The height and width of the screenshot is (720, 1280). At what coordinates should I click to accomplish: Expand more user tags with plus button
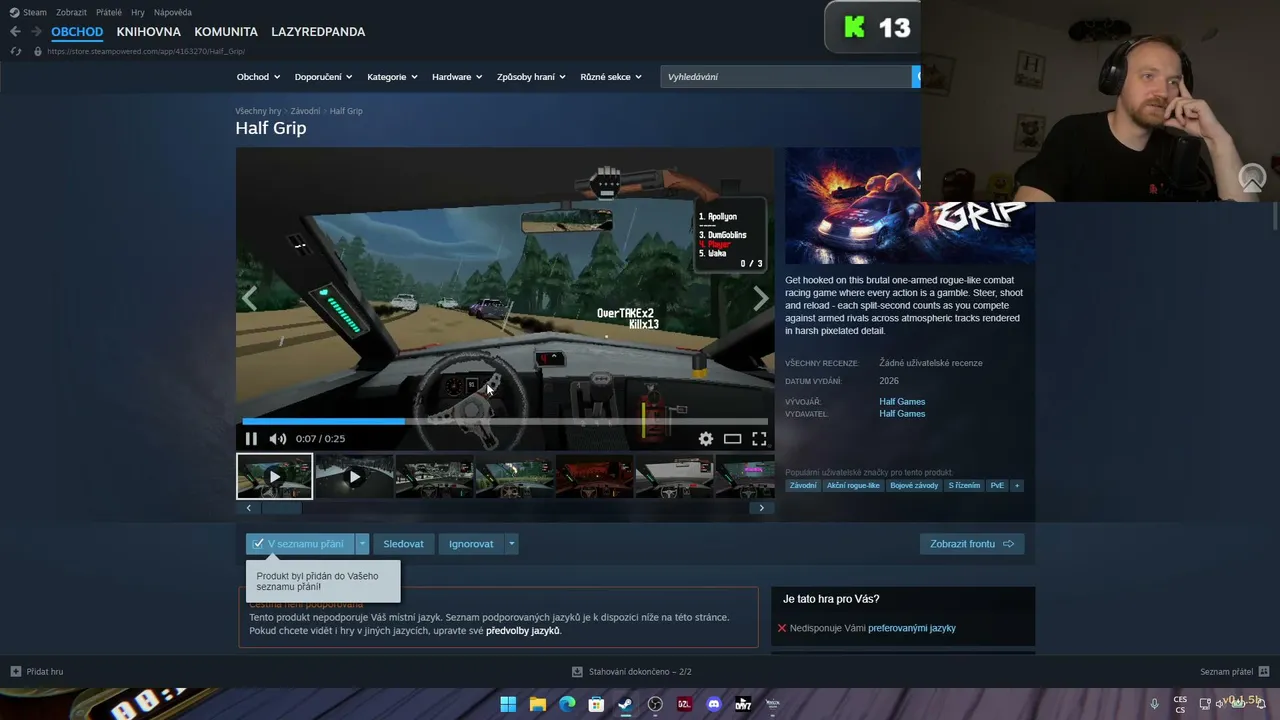(1017, 486)
